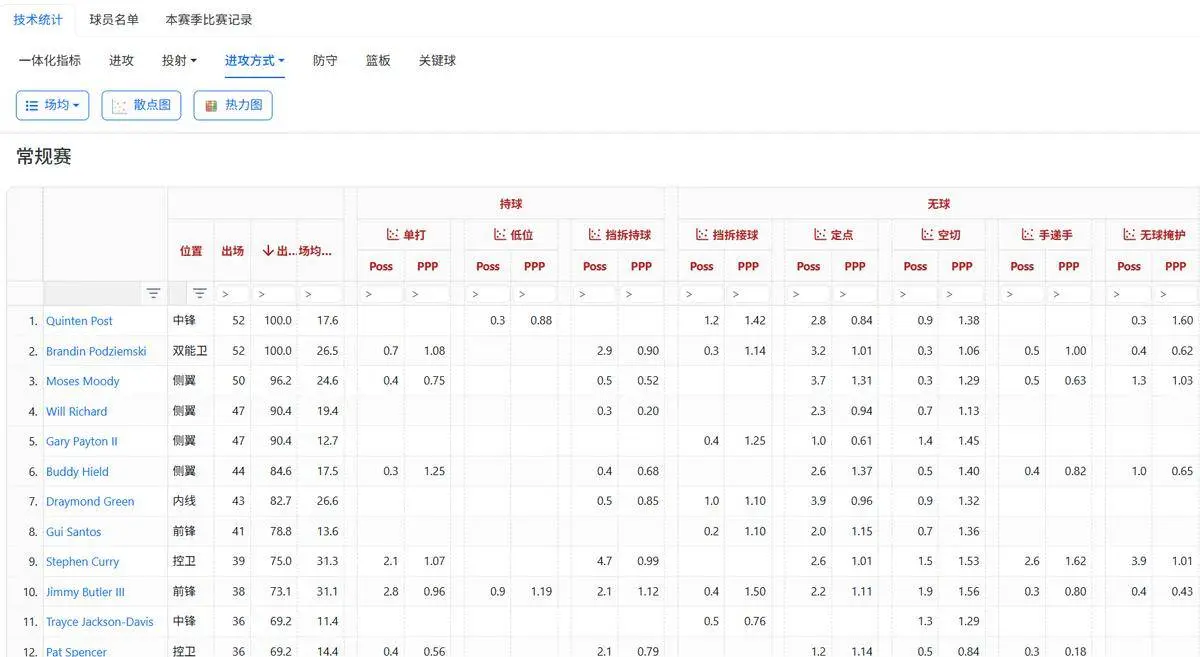
Task: Click scatter chart icon beside 挡拆接球
Action: (x=702, y=235)
